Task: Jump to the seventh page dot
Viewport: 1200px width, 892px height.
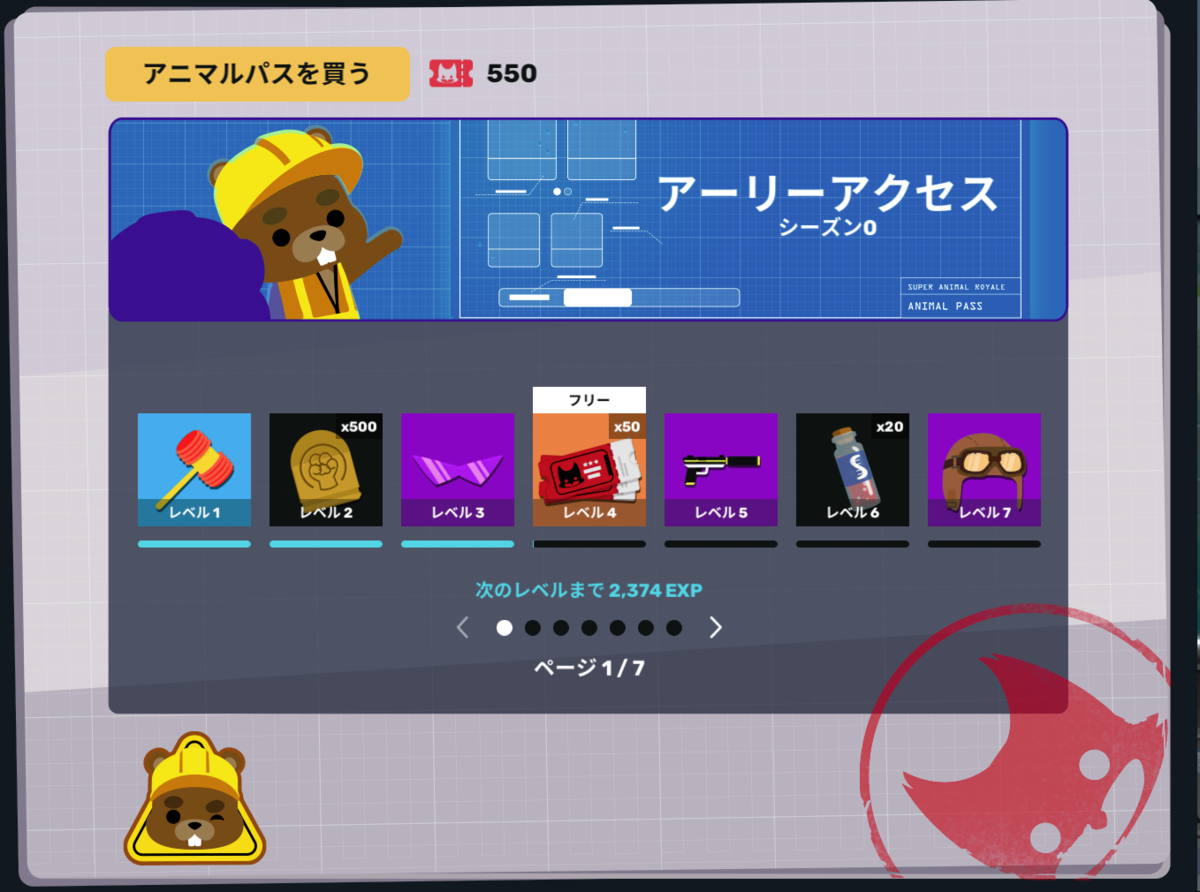Action: pos(674,627)
